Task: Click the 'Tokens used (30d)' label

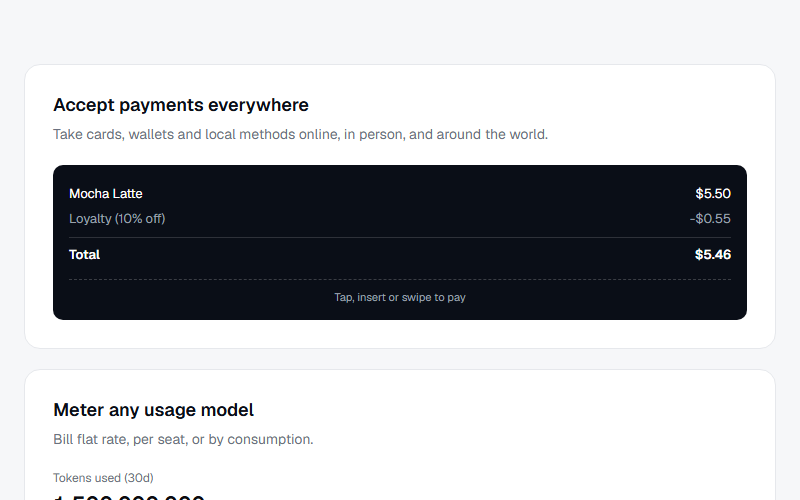Action: pyautogui.click(x=103, y=478)
